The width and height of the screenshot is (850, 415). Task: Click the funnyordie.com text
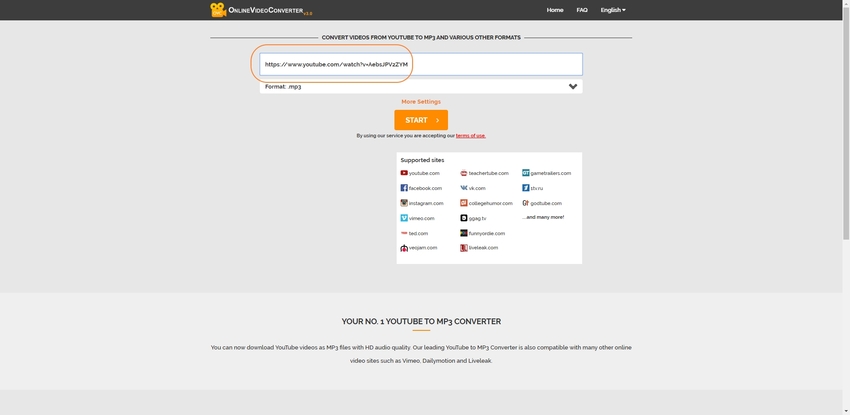pyautogui.click(x=487, y=234)
